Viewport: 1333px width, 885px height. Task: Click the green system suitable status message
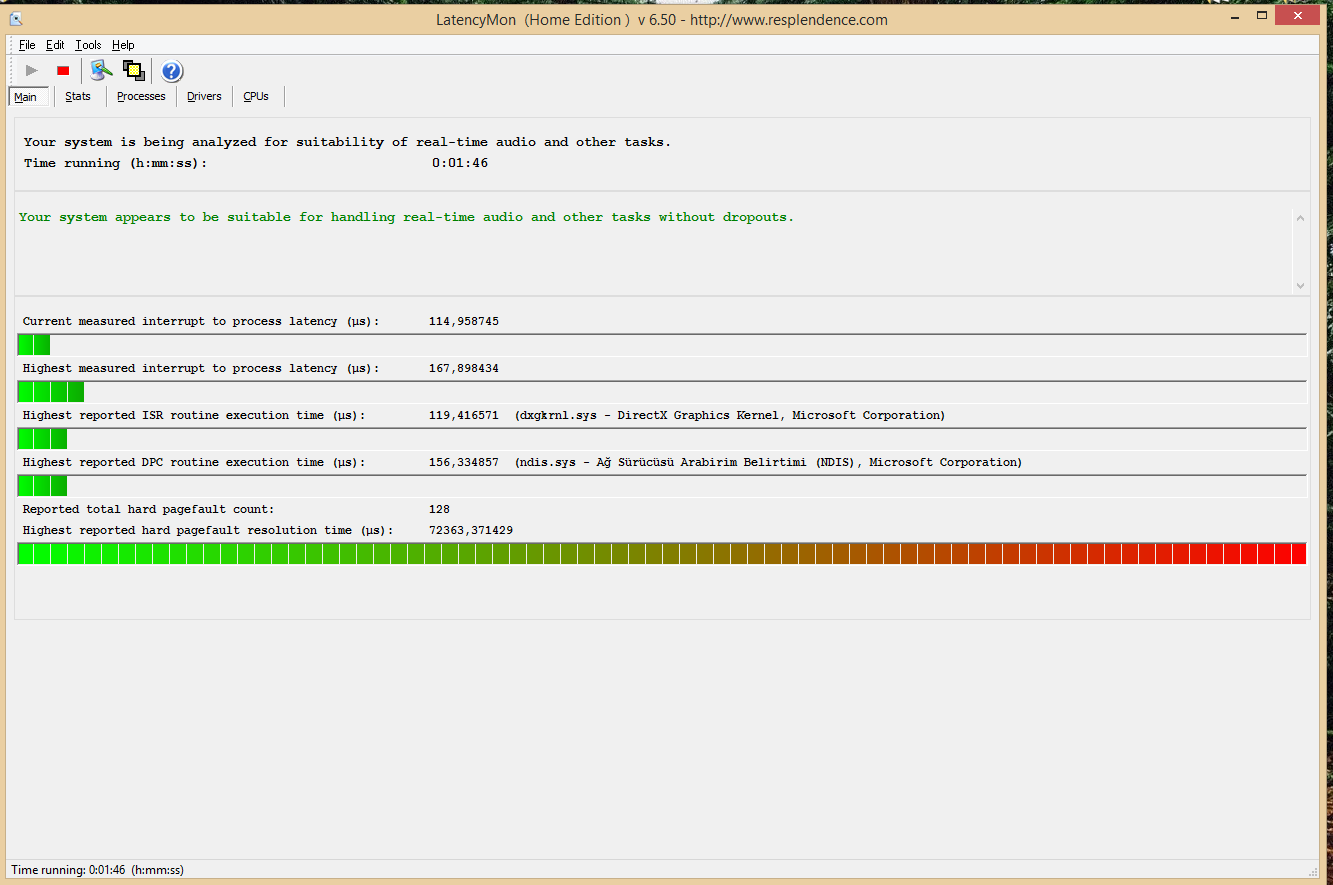tap(406, 217)
